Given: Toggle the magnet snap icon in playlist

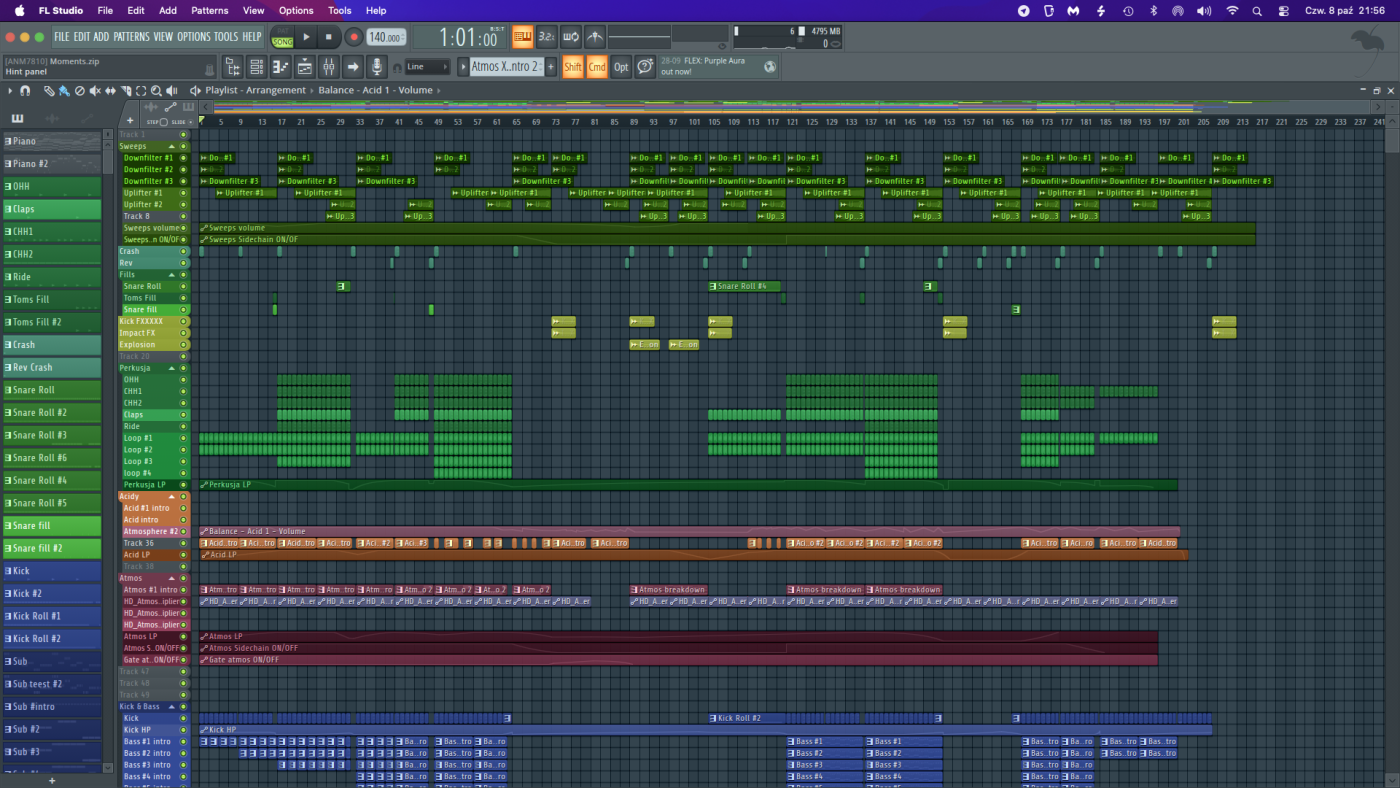Looking at the screenshot, I should click(x=25, y=91).
